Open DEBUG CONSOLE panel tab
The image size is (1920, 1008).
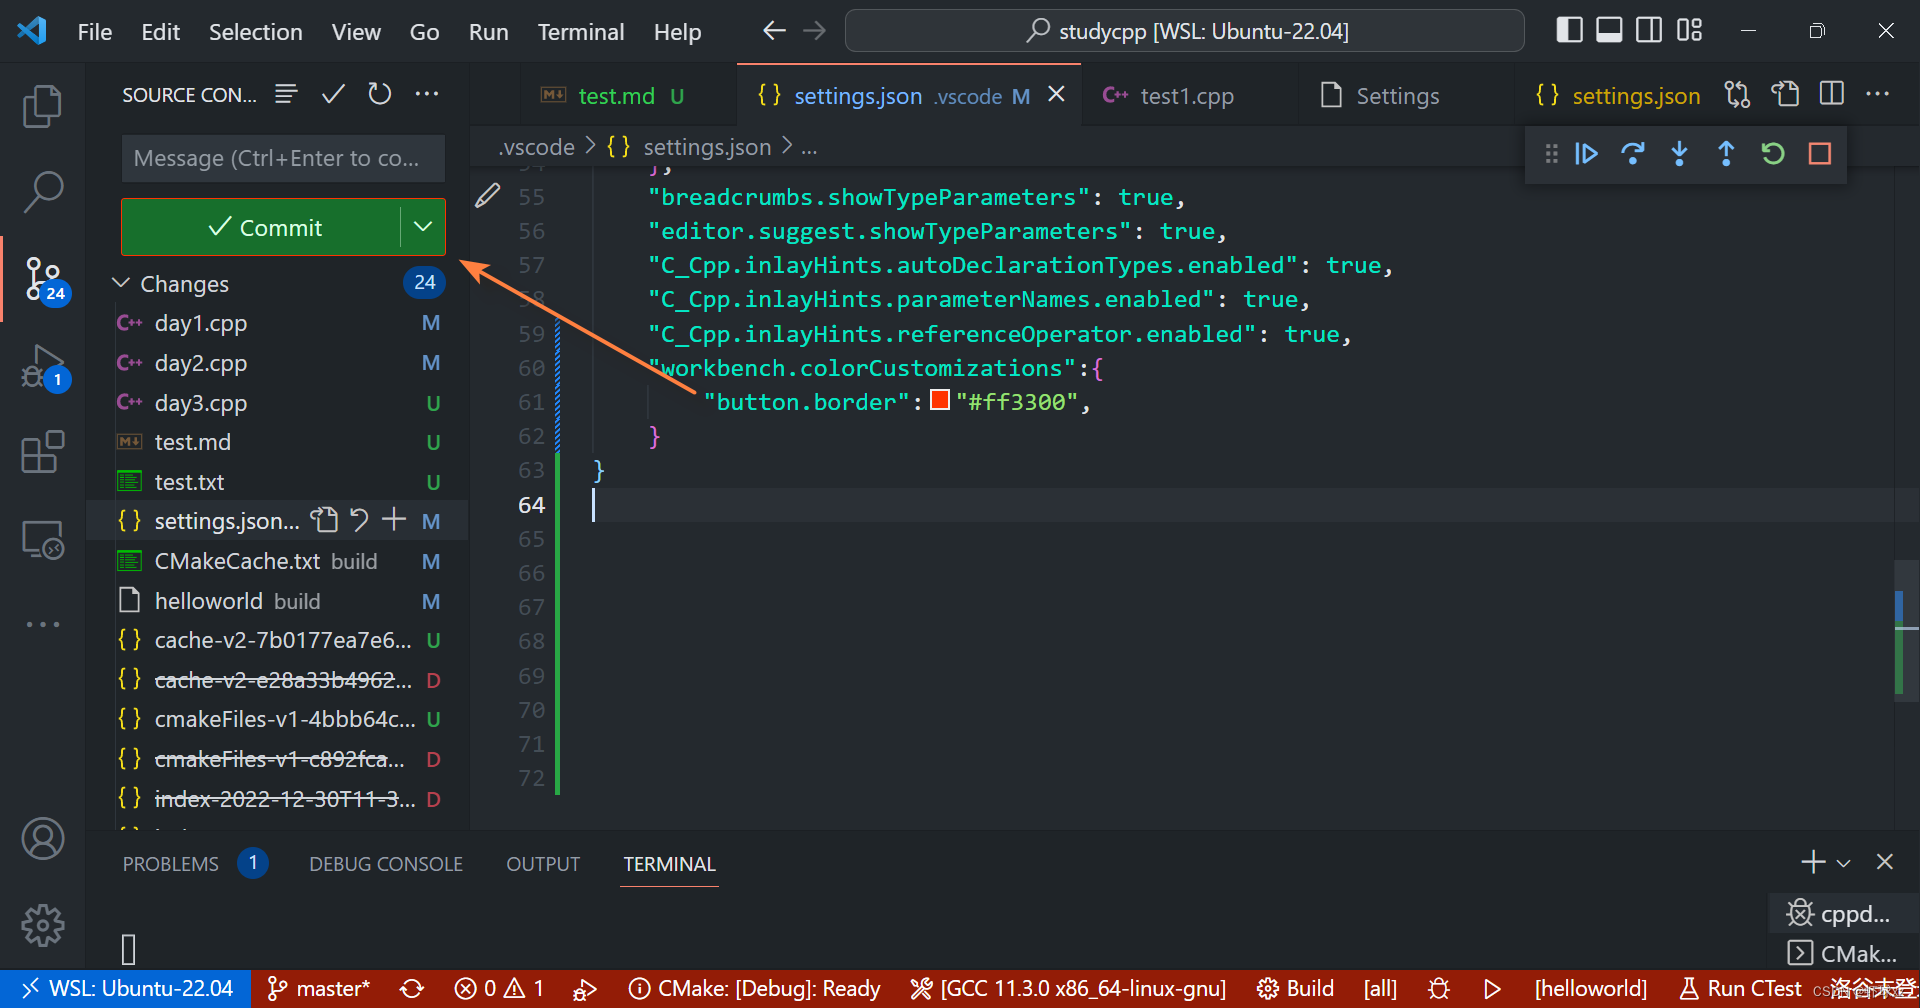(x=386, y=864)
